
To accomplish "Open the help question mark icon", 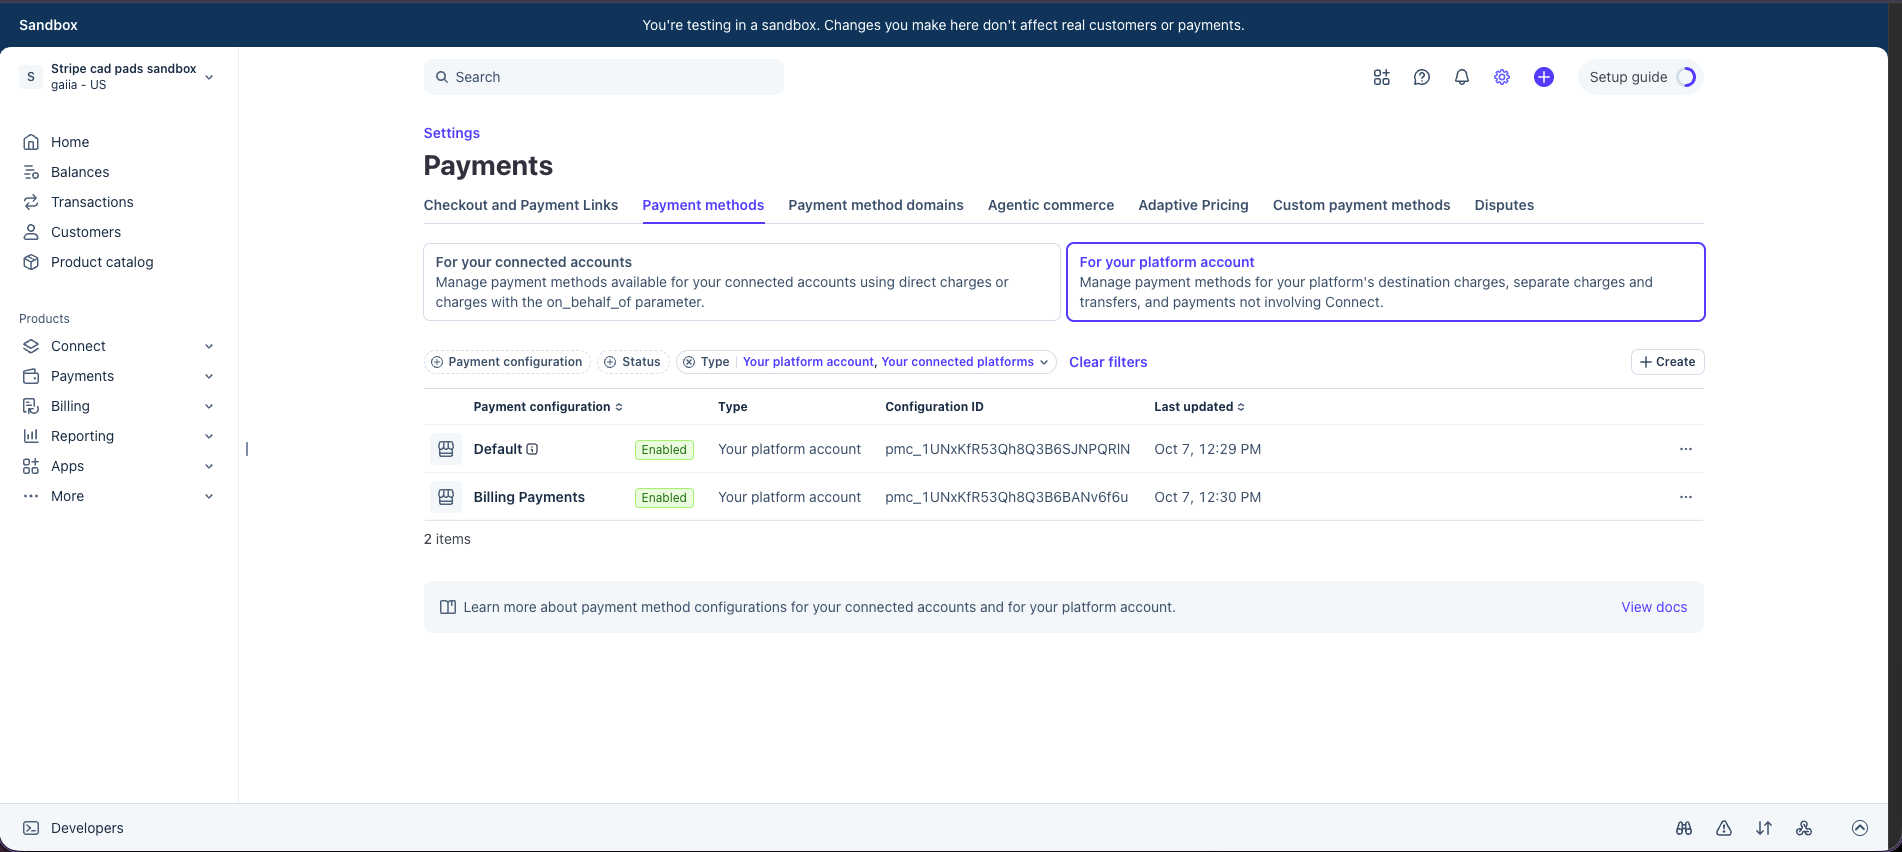I will (x=1421, y=77).
